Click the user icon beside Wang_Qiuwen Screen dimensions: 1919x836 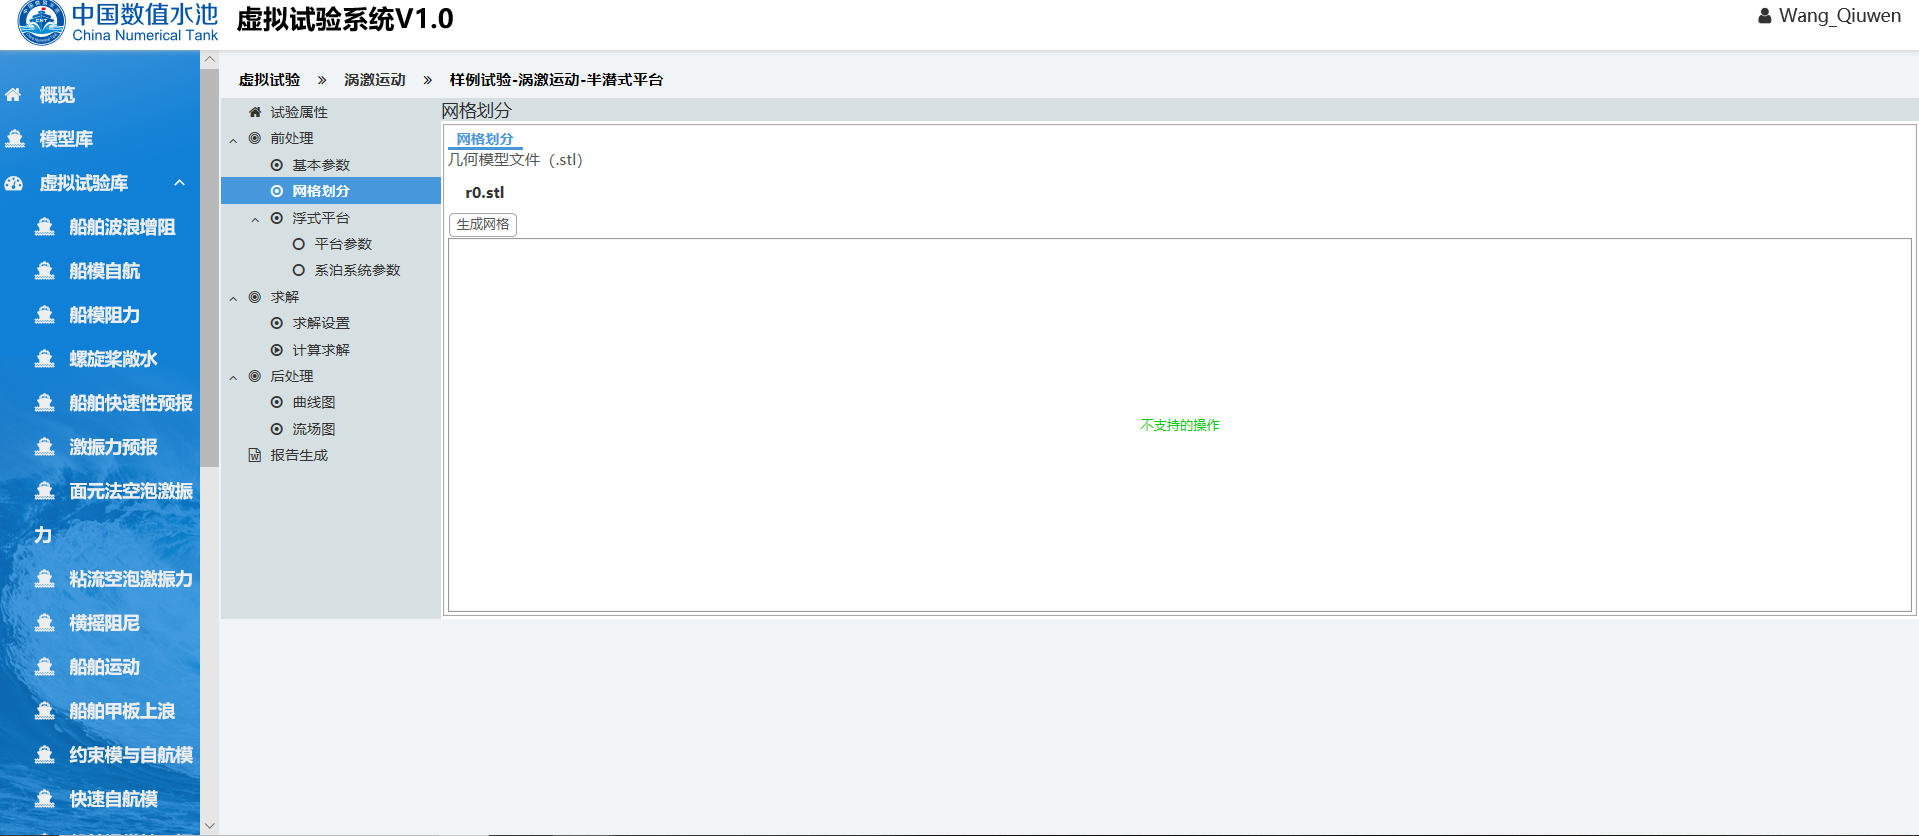click(1764, 16)
